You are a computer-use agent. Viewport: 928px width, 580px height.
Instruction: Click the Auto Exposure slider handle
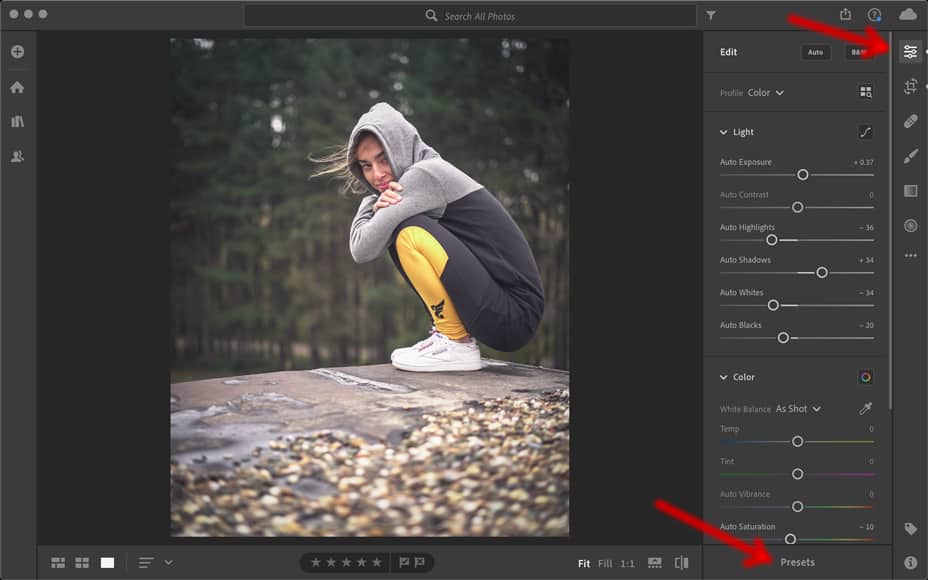pos(802,175)
